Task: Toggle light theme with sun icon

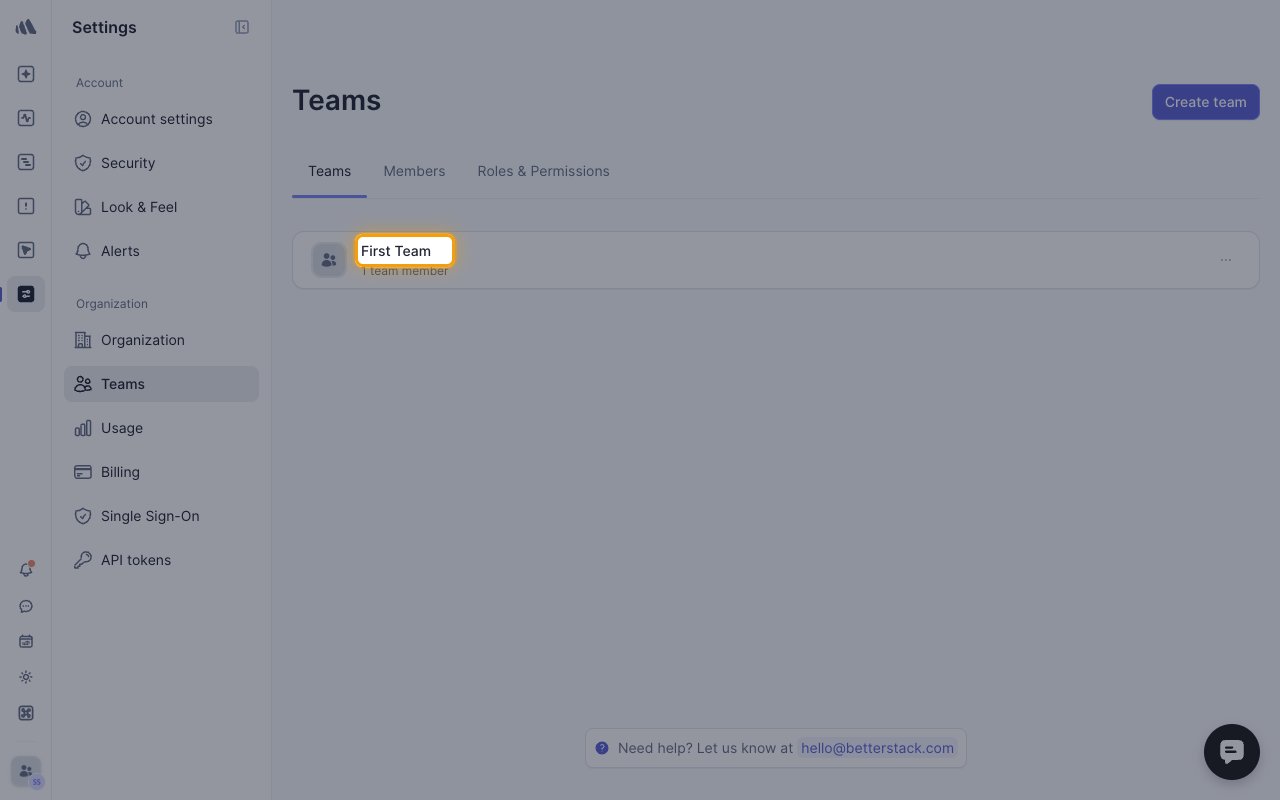Action: 26,677
